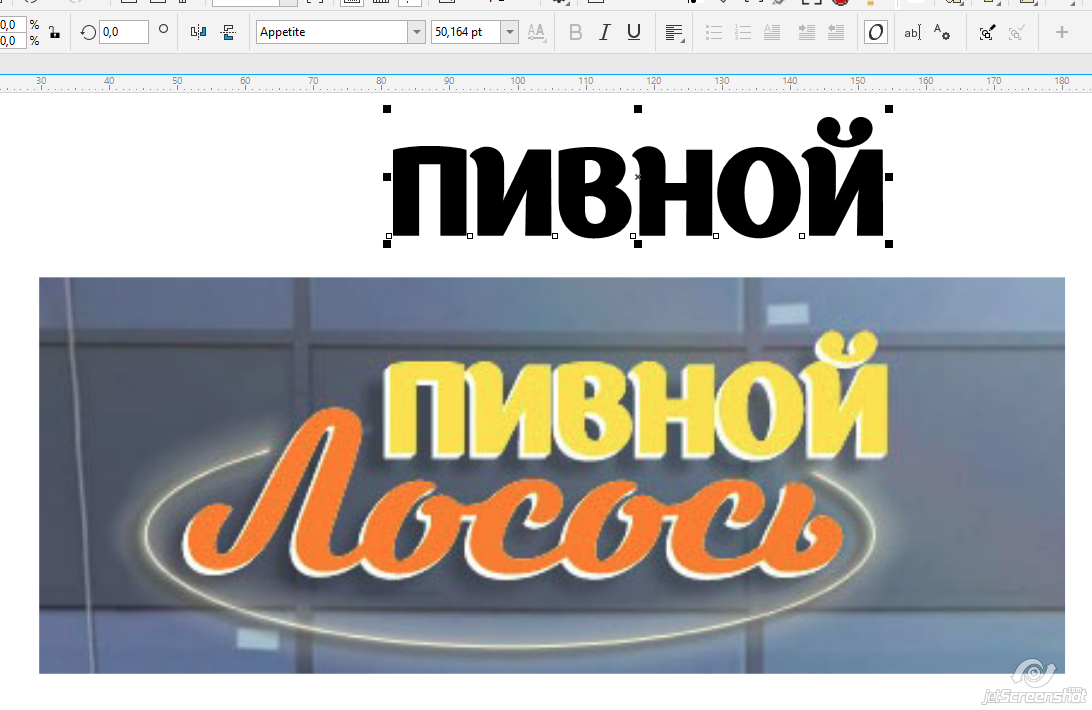The image size is (1092, 710).
Task: Mirror the selection vertically
Action: click(x=228, y=32)
